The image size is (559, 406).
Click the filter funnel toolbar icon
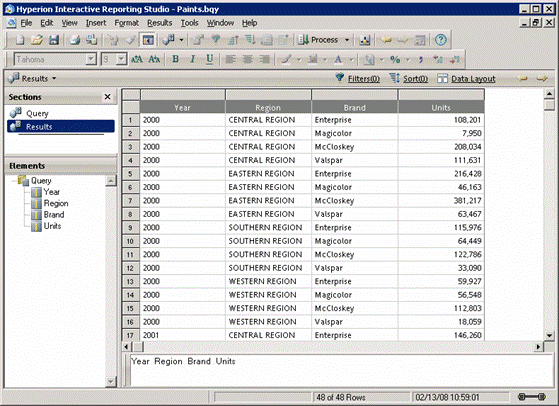pyautogui.click(x=216, y=40)
